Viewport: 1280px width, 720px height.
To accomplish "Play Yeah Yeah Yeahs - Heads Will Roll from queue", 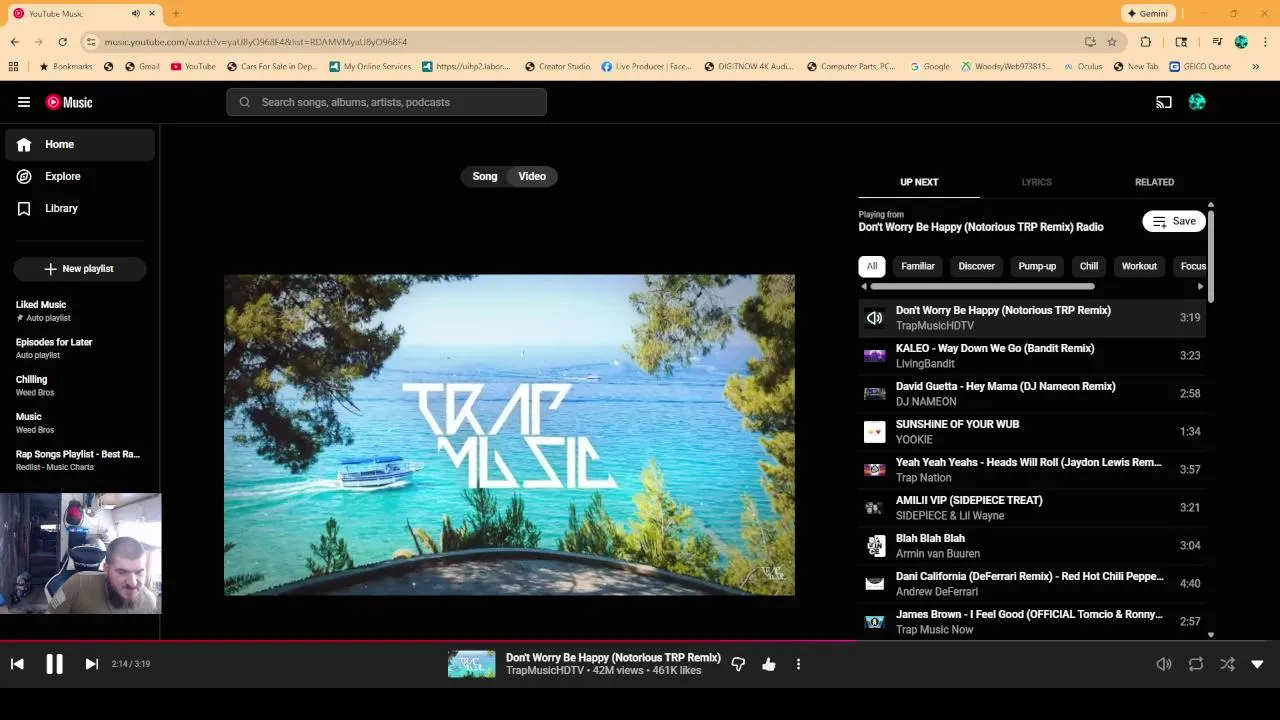I will 1032,469.
